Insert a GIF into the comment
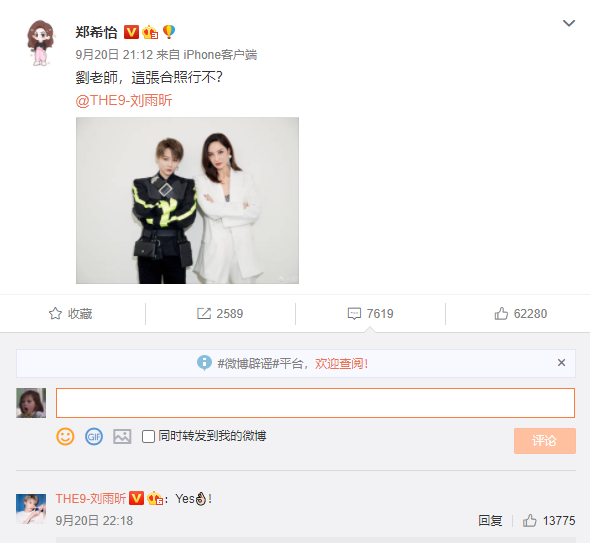The width and height of the screenshot is (590, 543). click(94, 437)
